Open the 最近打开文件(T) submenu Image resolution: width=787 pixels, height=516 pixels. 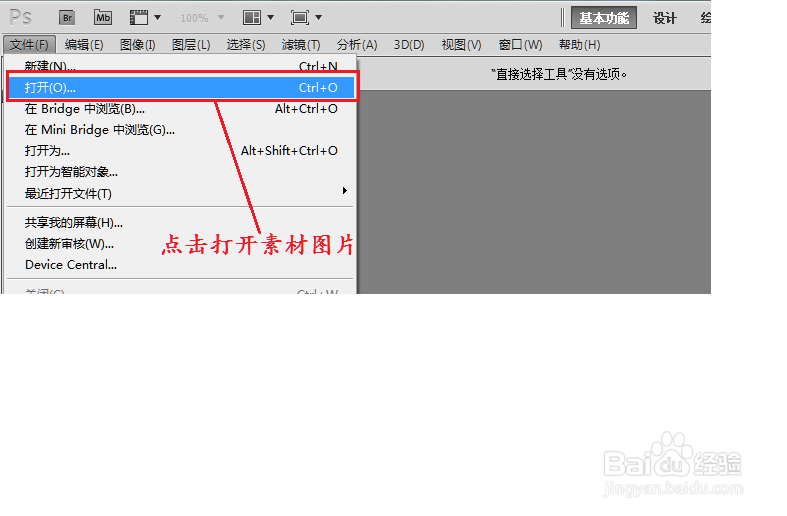pyautogui.click(x=181, y=193)
